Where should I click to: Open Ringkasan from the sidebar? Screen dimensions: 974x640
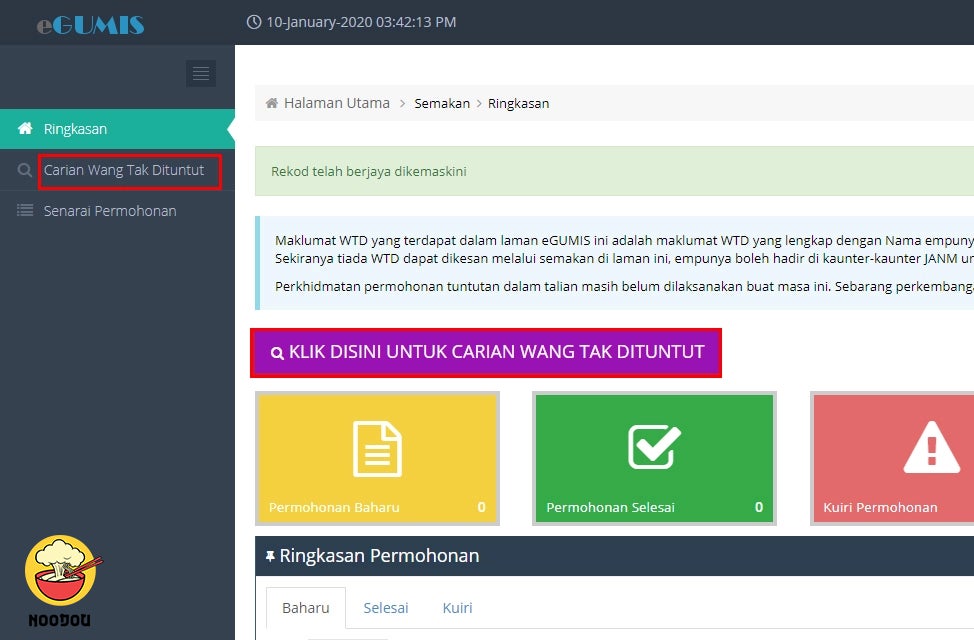[x=75, y=129]
